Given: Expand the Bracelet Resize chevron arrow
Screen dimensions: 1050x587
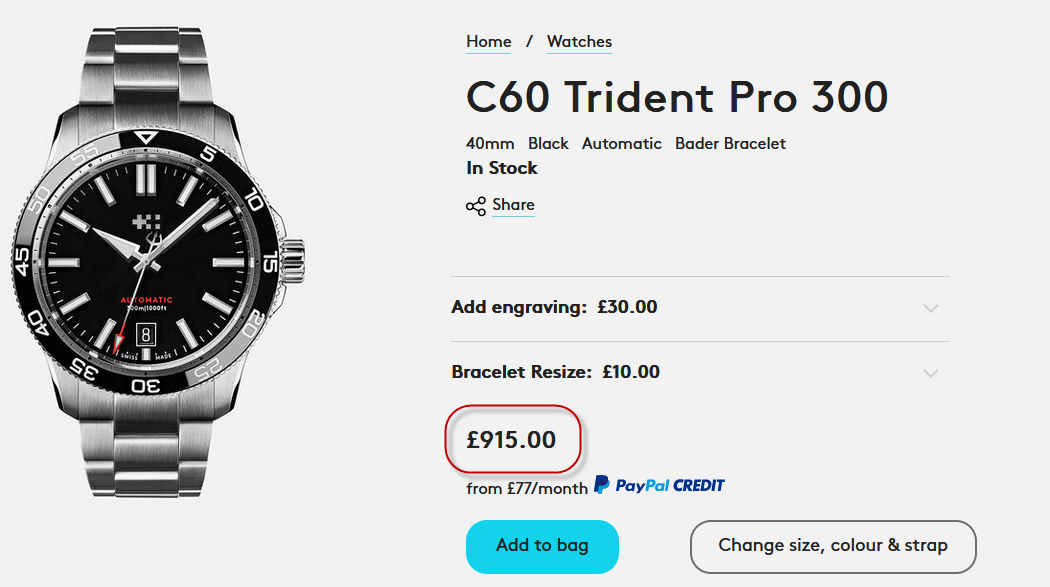Looking at the screenshot, I should point(931,373).
